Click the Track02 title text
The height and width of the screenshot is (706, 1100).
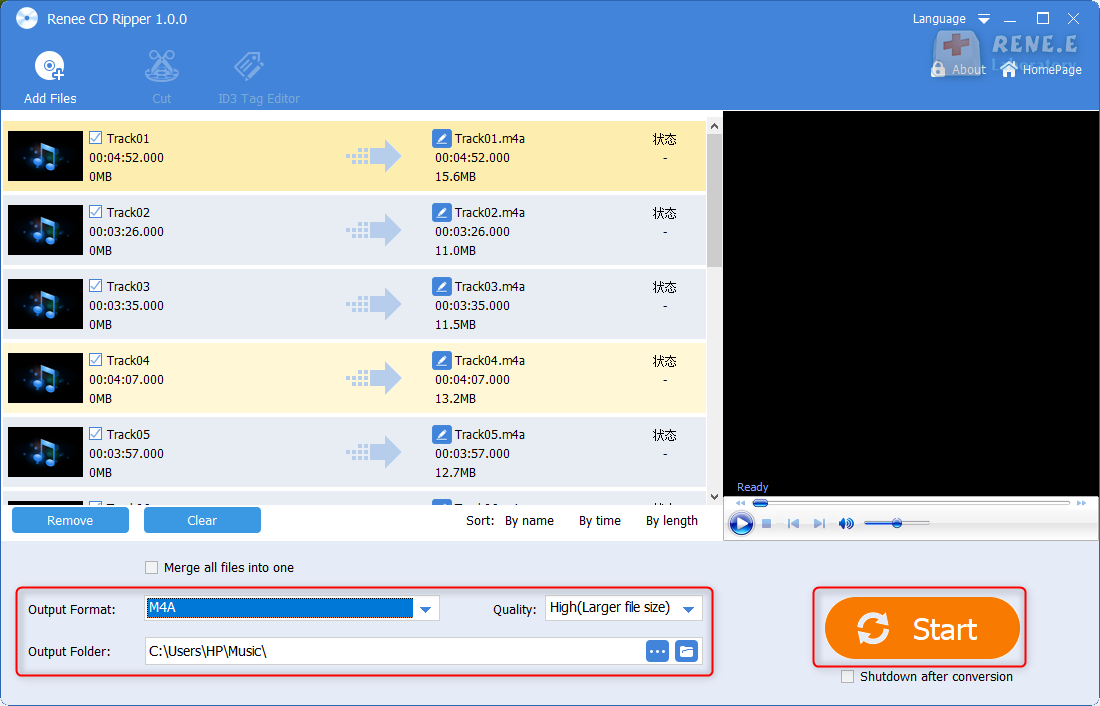(x=128, y=212)
